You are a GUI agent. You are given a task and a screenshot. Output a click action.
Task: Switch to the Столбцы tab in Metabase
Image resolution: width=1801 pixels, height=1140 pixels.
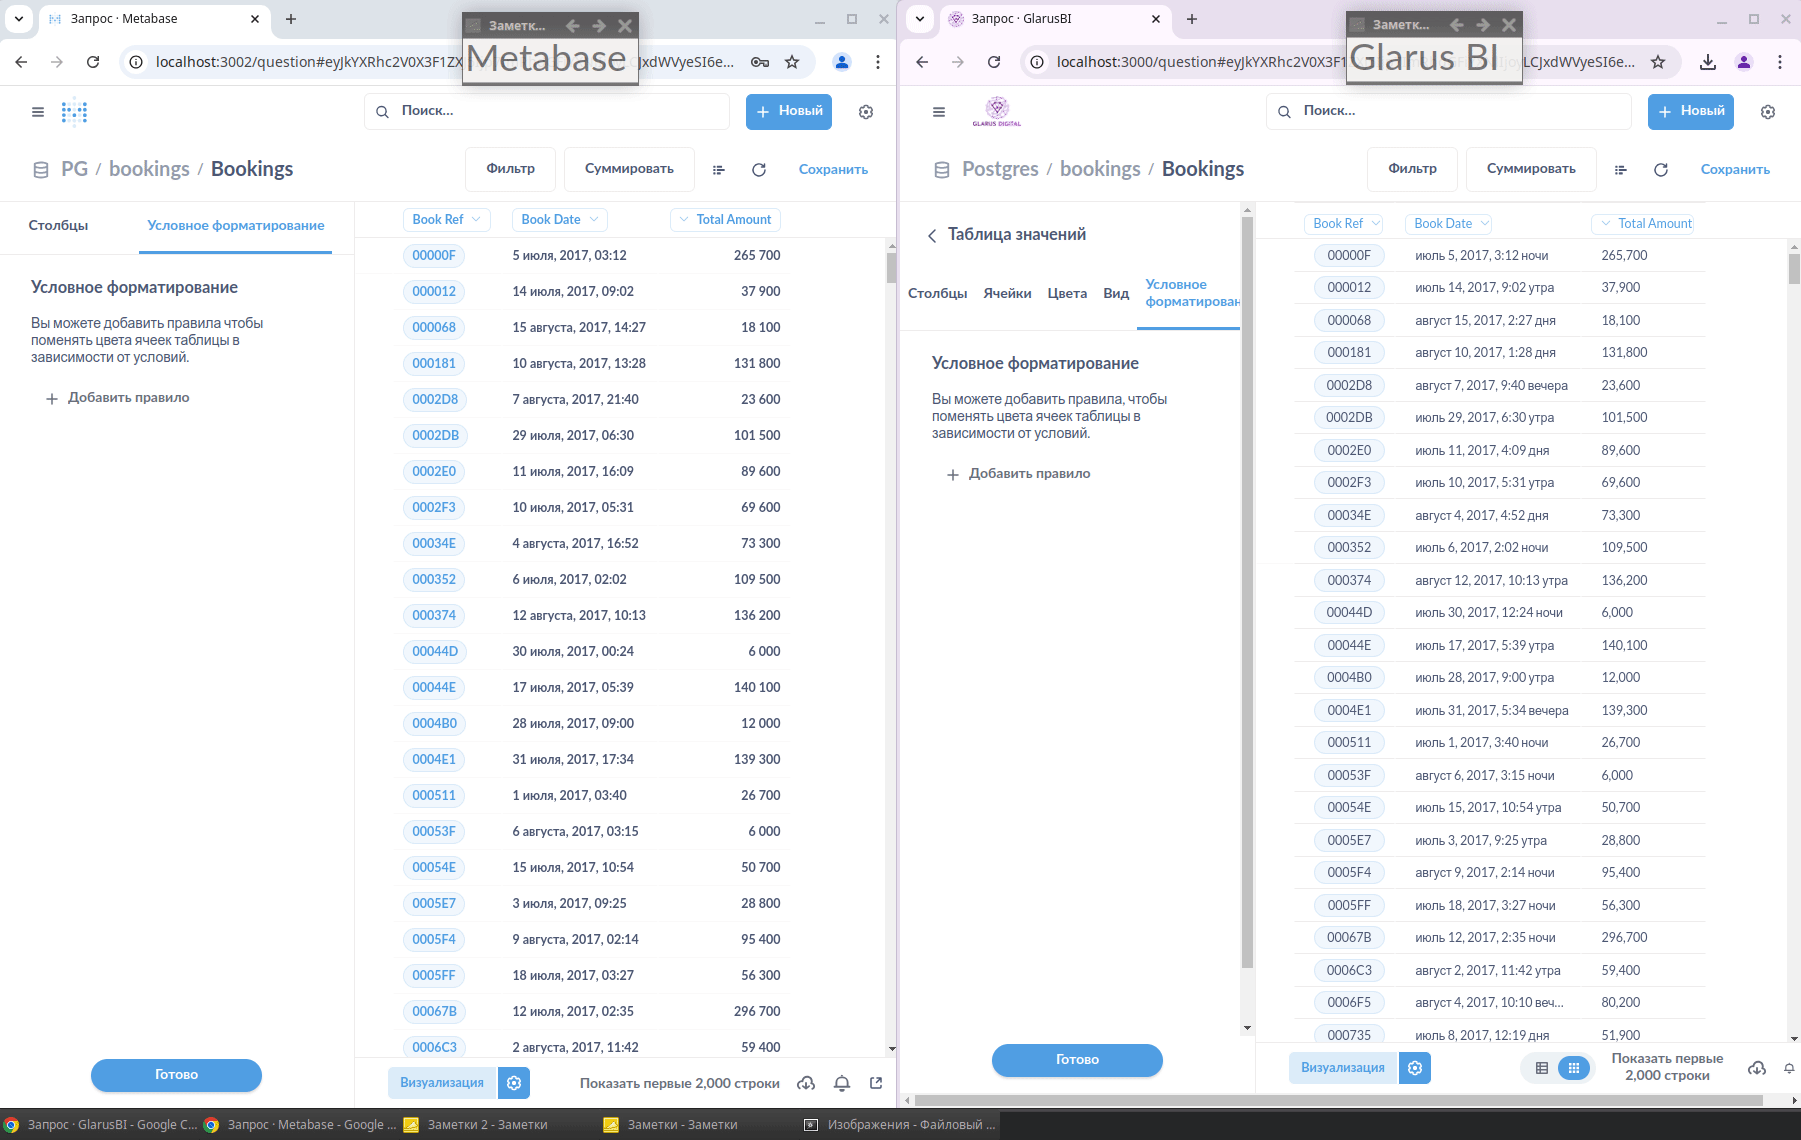click(x=58, y=225)
